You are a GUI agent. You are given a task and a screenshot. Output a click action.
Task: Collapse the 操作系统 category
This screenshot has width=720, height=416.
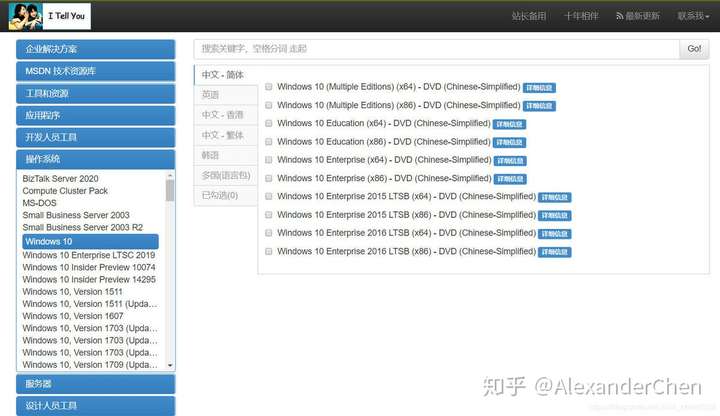96,159
